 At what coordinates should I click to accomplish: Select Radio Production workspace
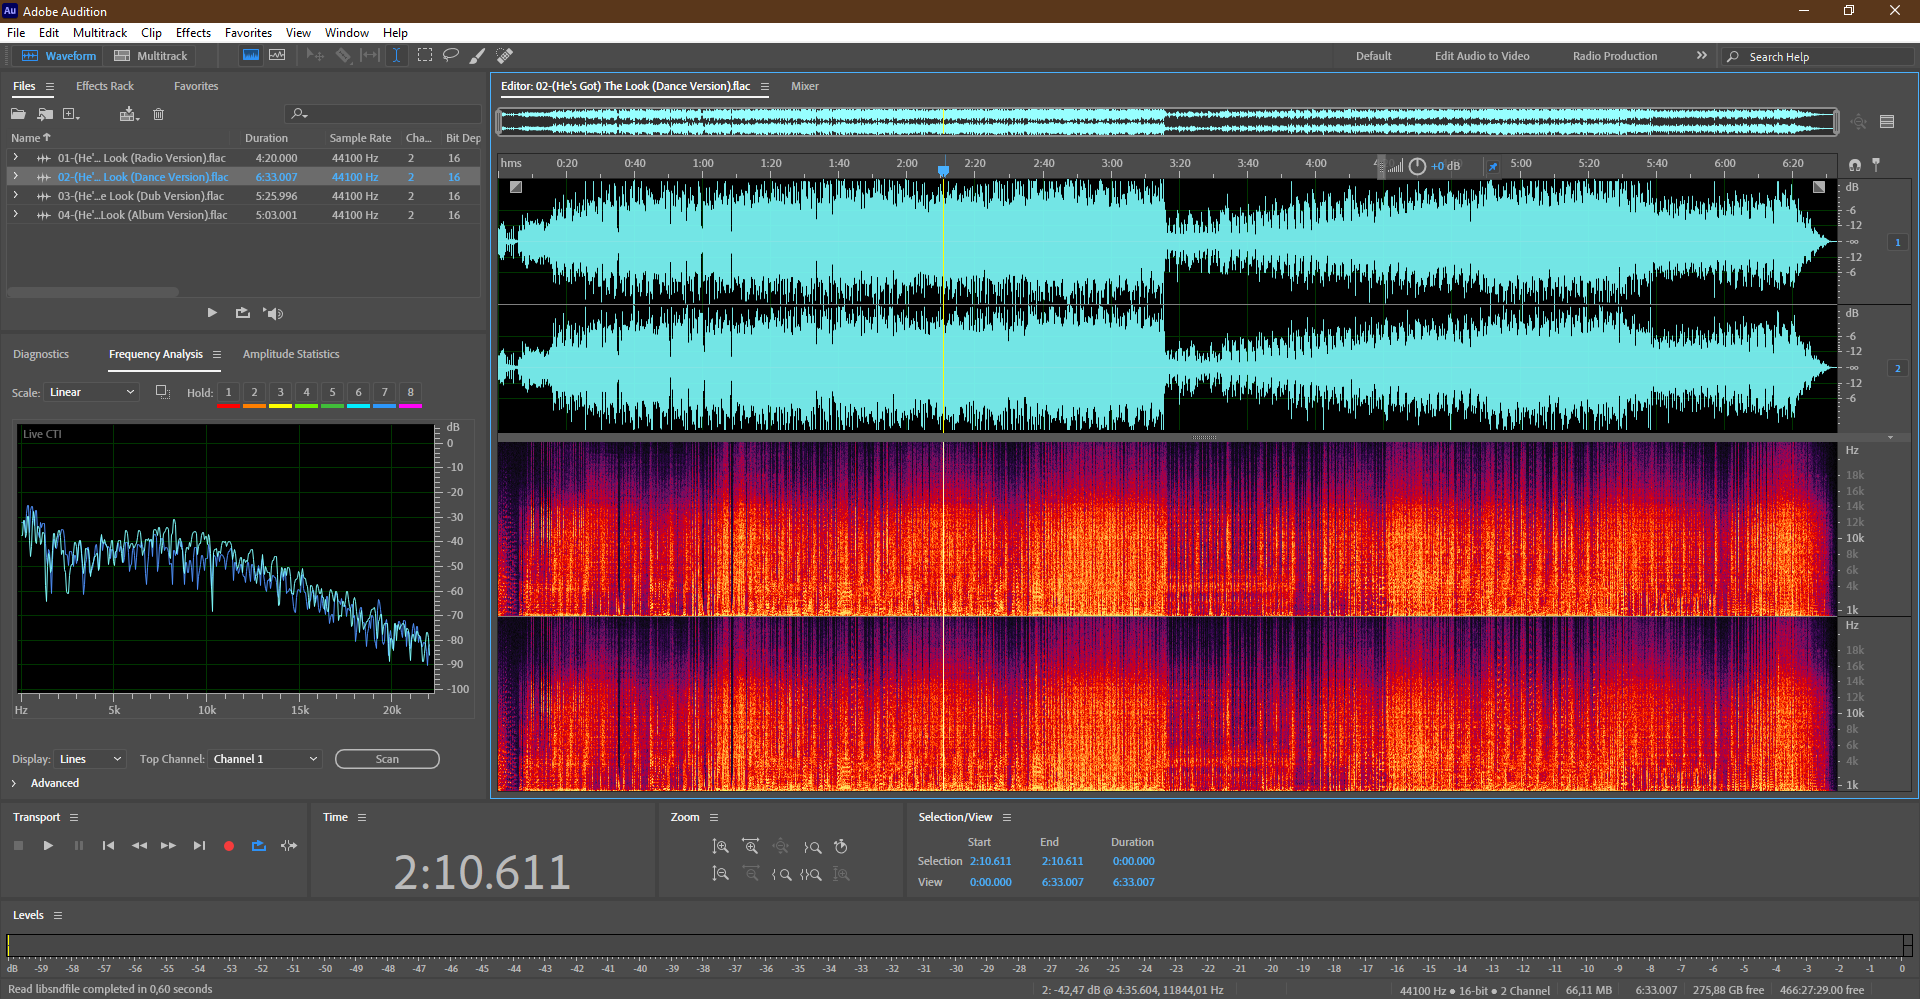(1615, 56)
